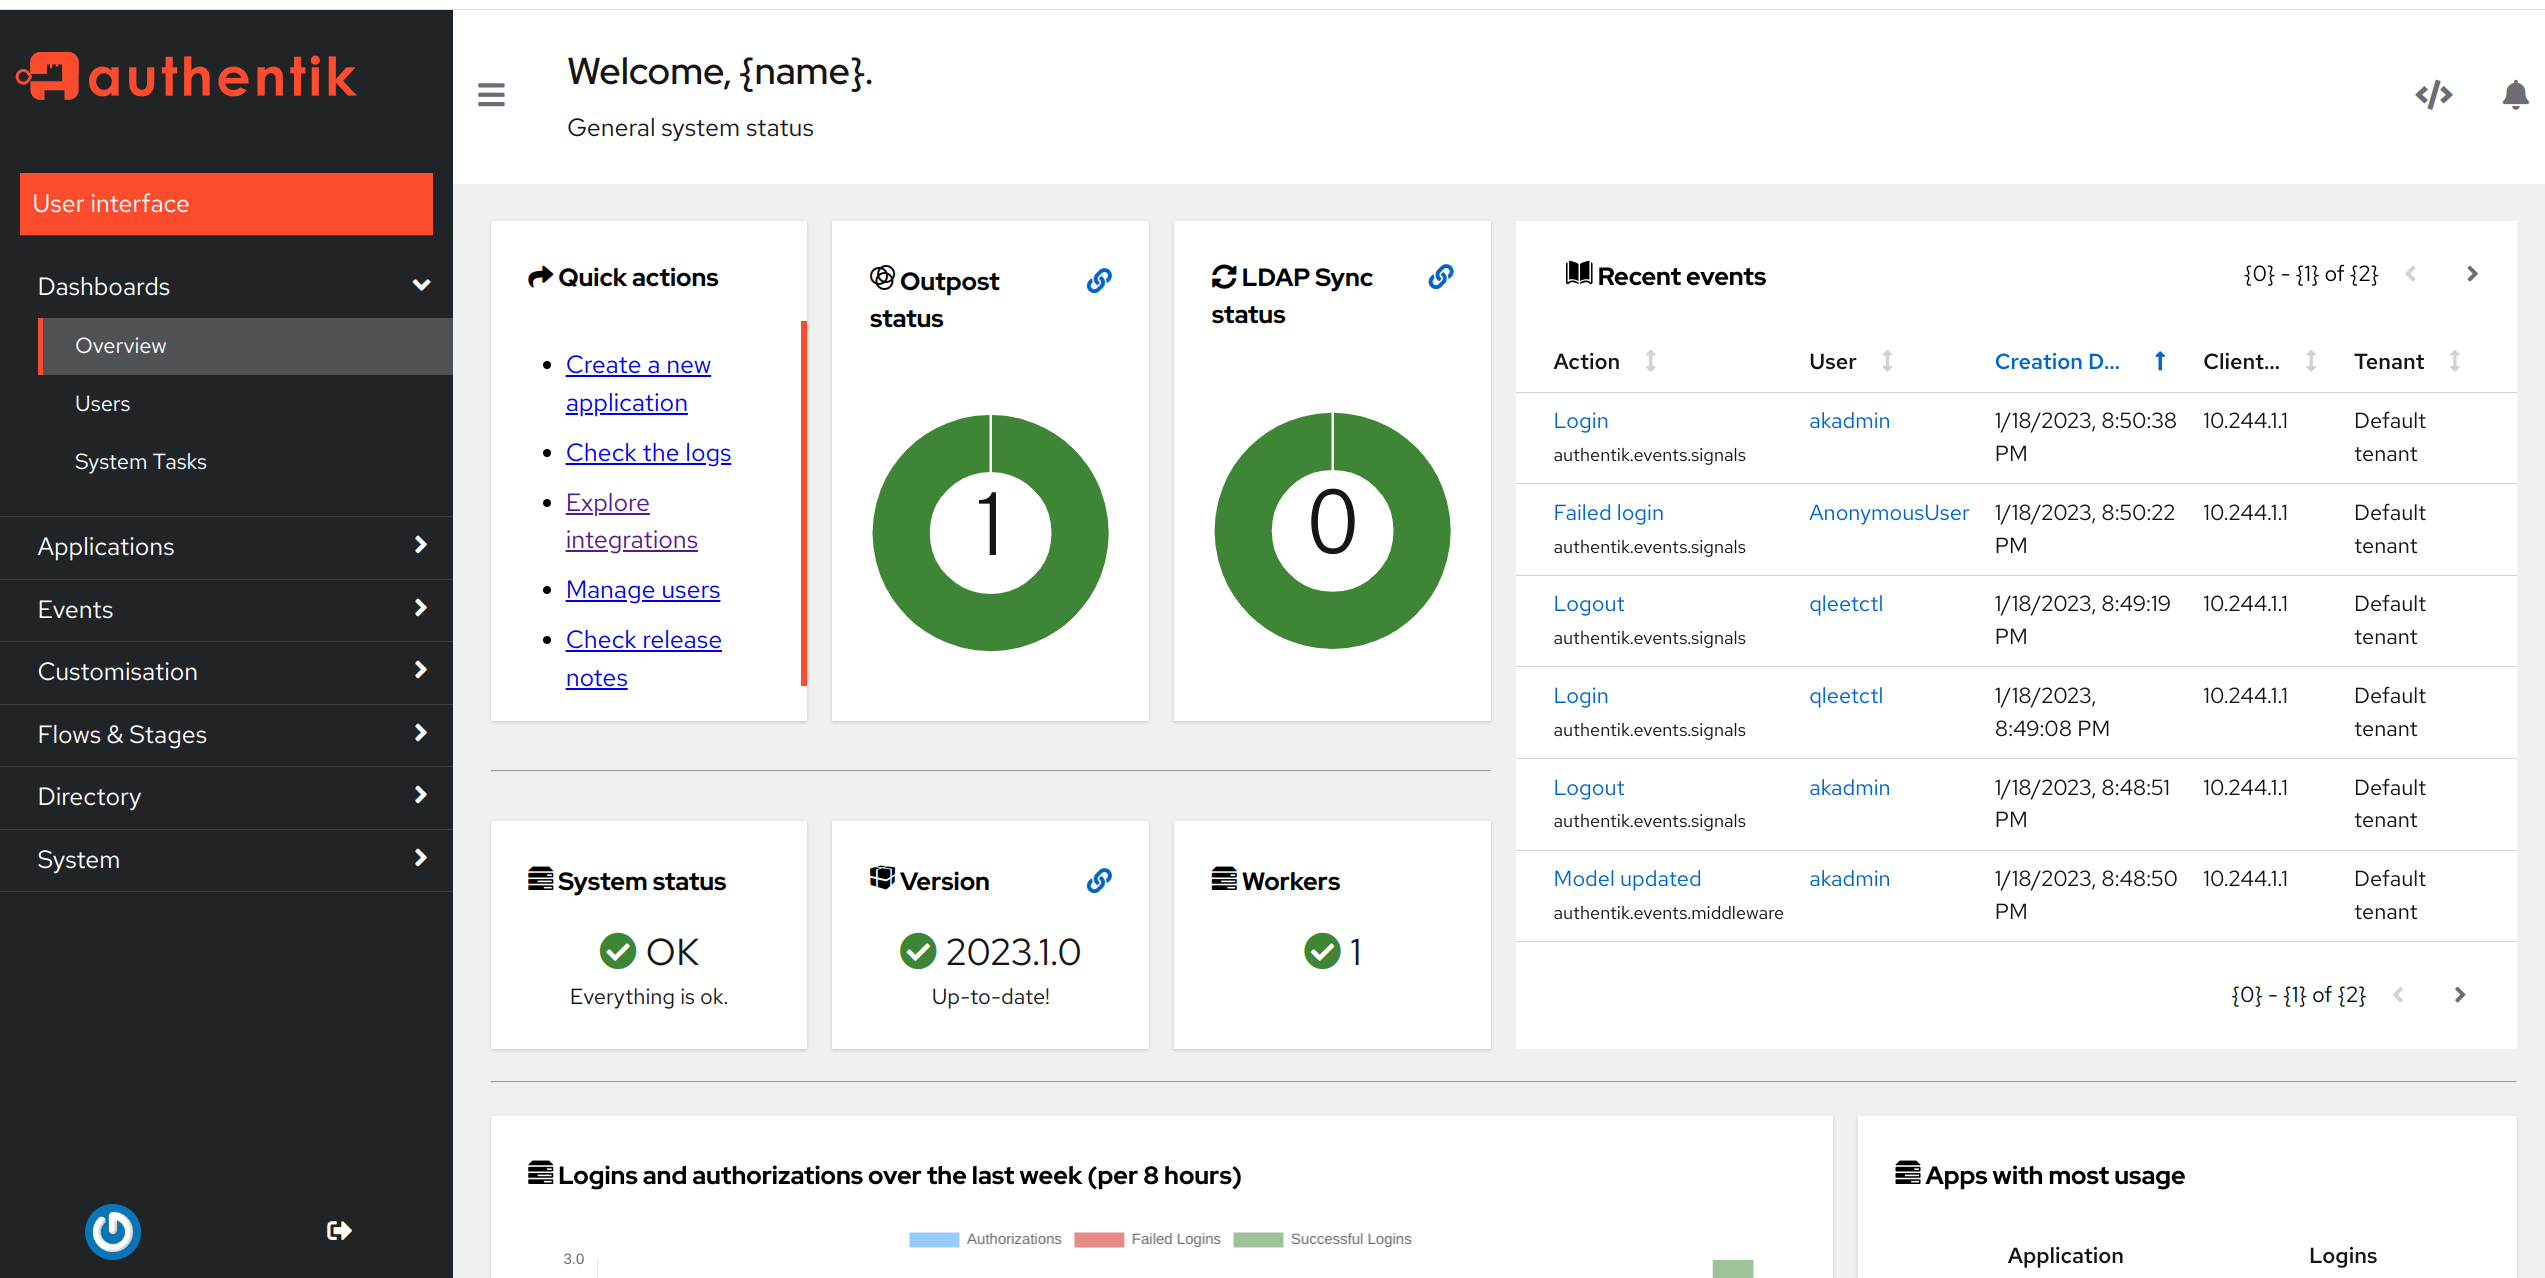This screenshot has height=1278, width=2545.
Task: Click the logout icon in the sidebar
Action: pos(338,1231)
